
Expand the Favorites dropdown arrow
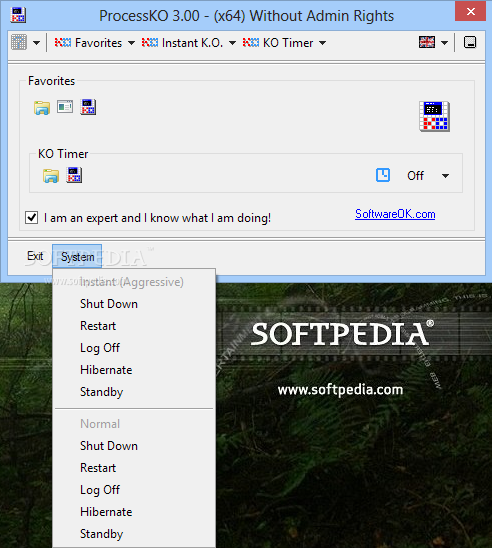tap(131, 43)
